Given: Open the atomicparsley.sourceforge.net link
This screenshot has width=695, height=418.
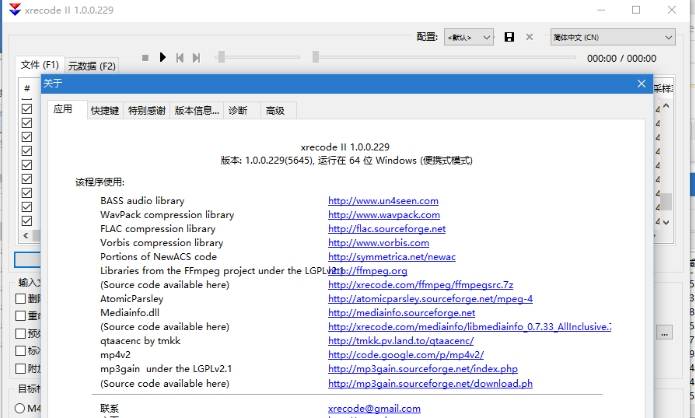Looking at the screenshot, I should [x=430, y=299].
